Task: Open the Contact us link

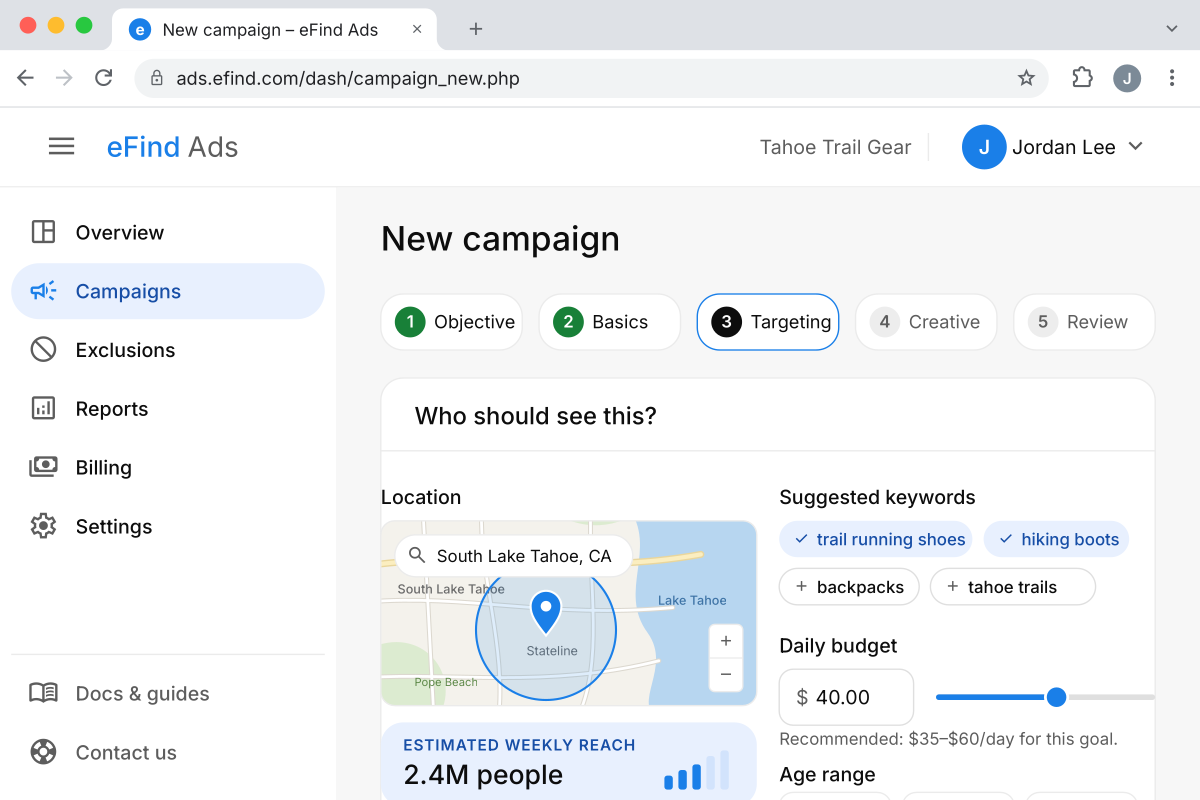Action: (168, 752)
